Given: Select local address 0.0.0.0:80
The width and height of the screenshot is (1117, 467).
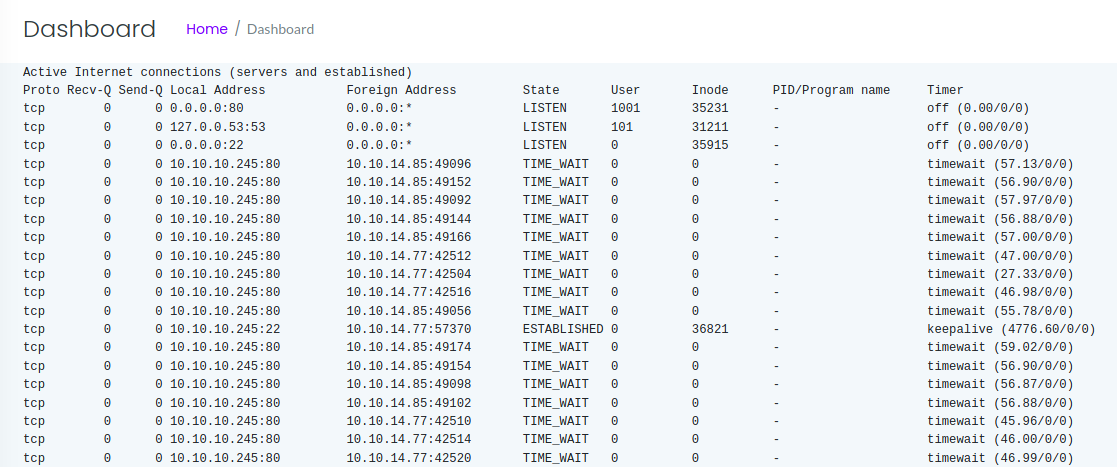Looking at the screenshot, I should (207, 109).
